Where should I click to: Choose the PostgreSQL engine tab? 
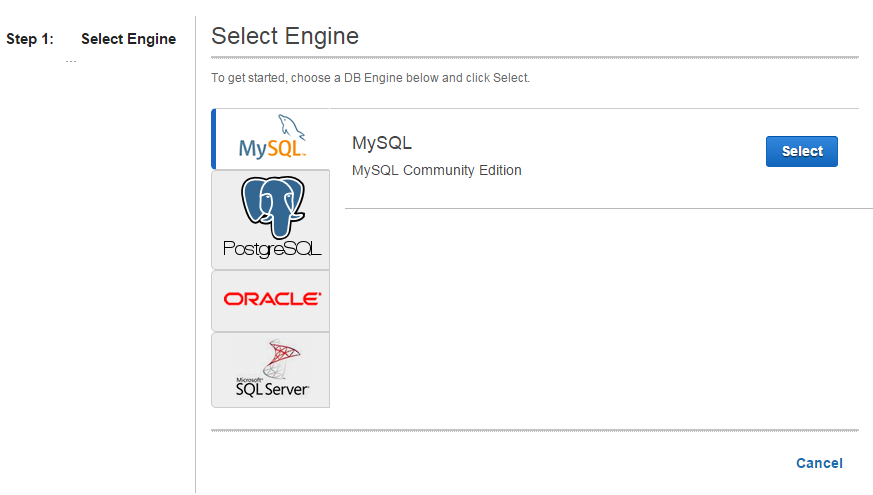click(271, 220)
